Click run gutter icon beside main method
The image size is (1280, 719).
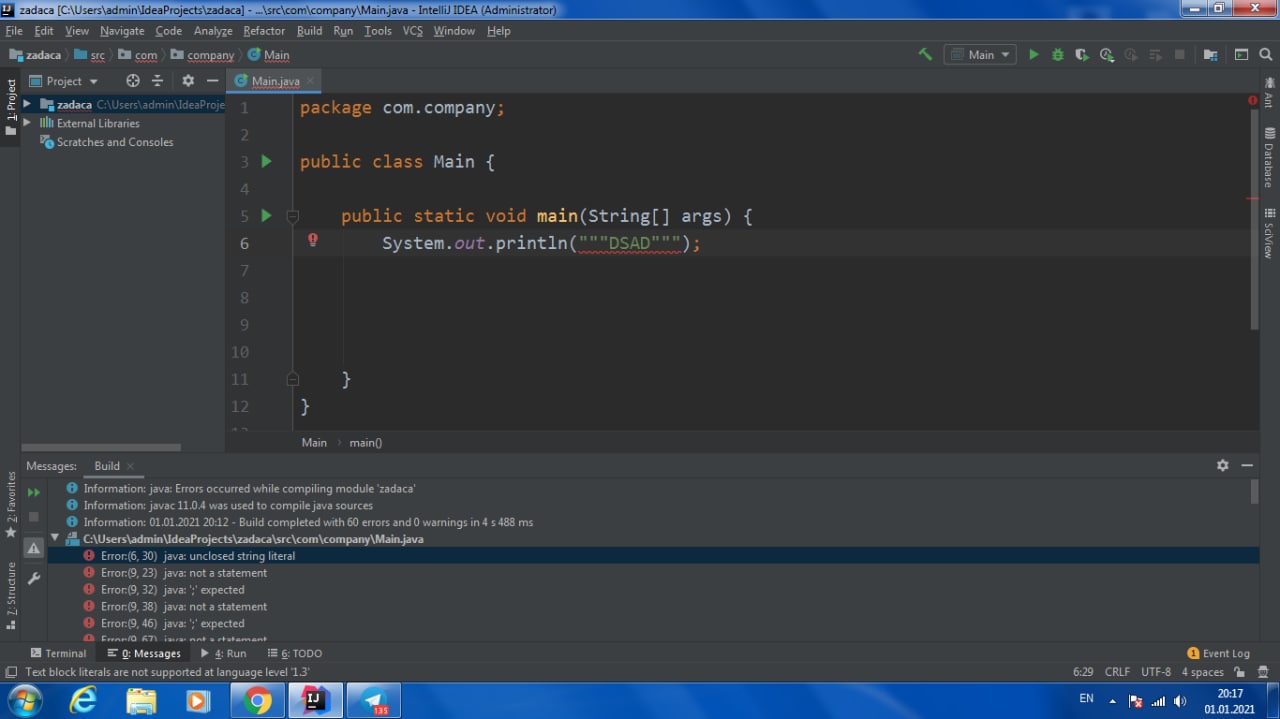(x=266, y=215)
